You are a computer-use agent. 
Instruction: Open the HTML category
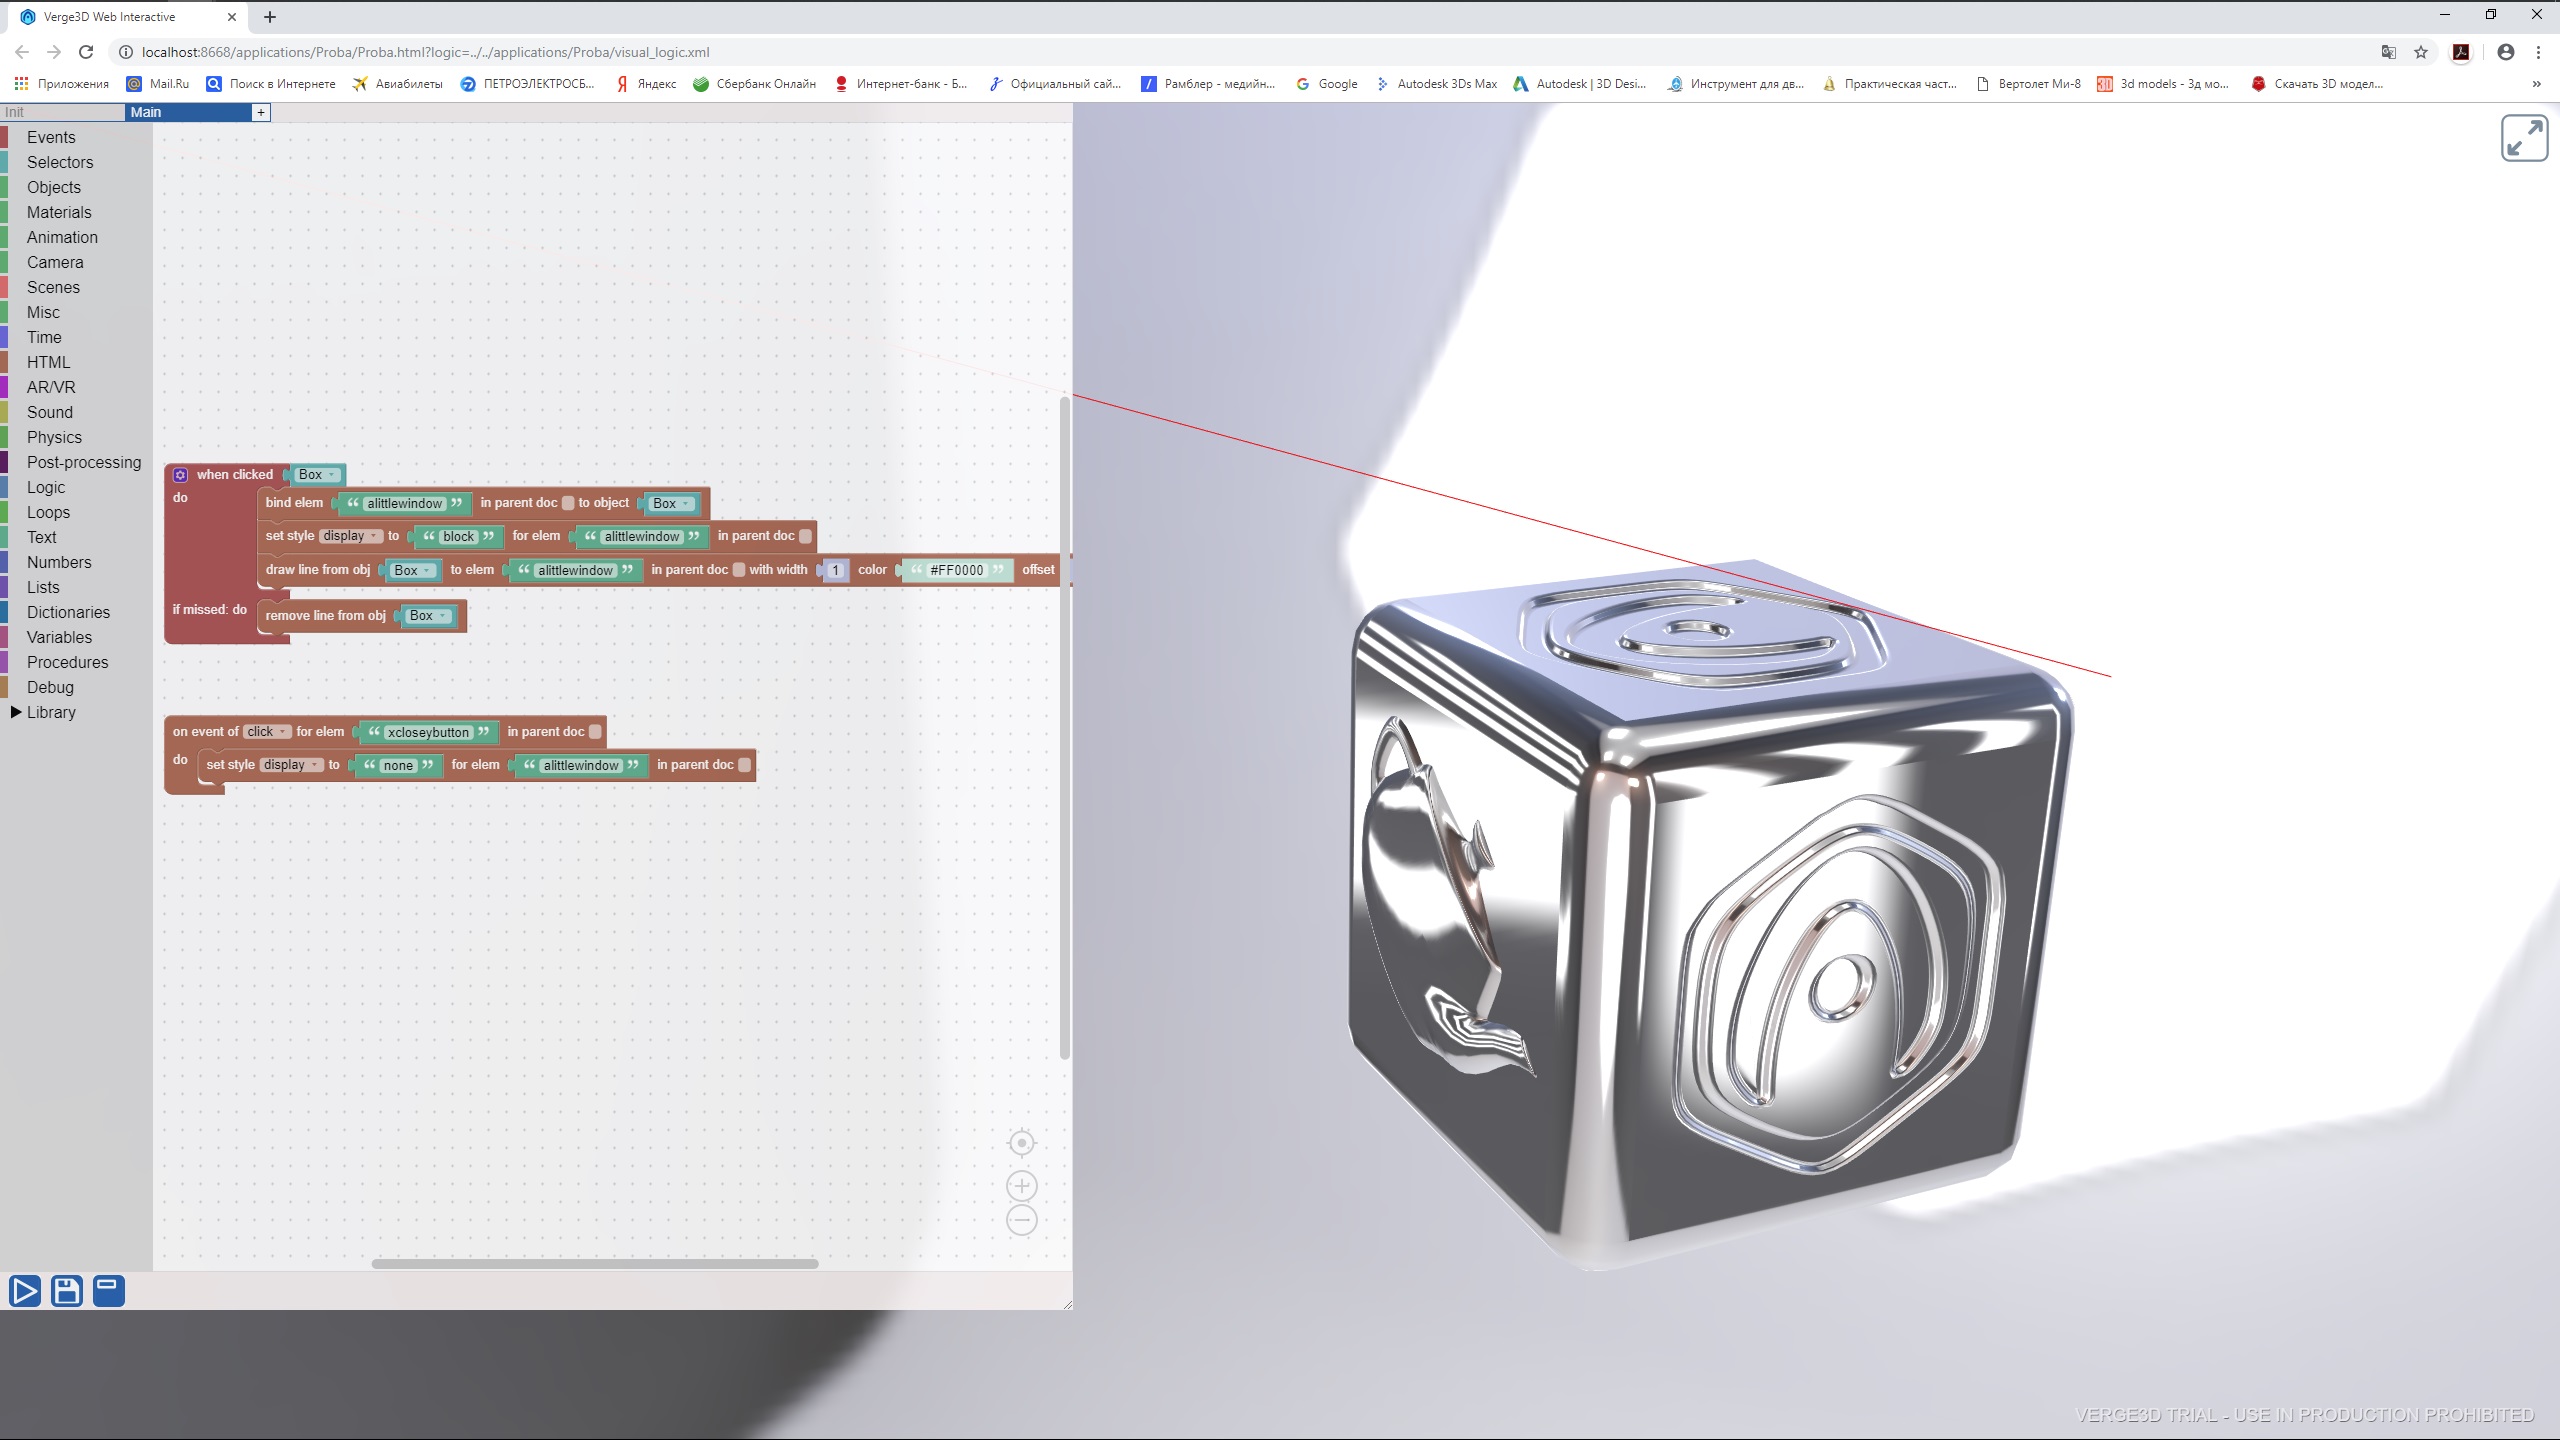48,362
